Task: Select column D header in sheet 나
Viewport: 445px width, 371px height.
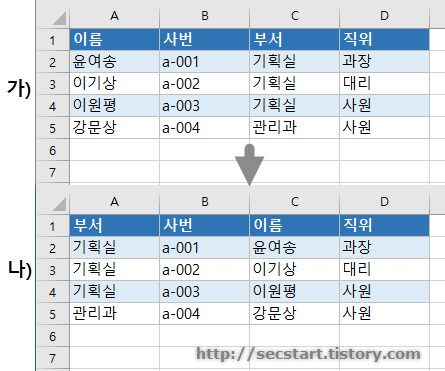Action: tap(384, 202)
